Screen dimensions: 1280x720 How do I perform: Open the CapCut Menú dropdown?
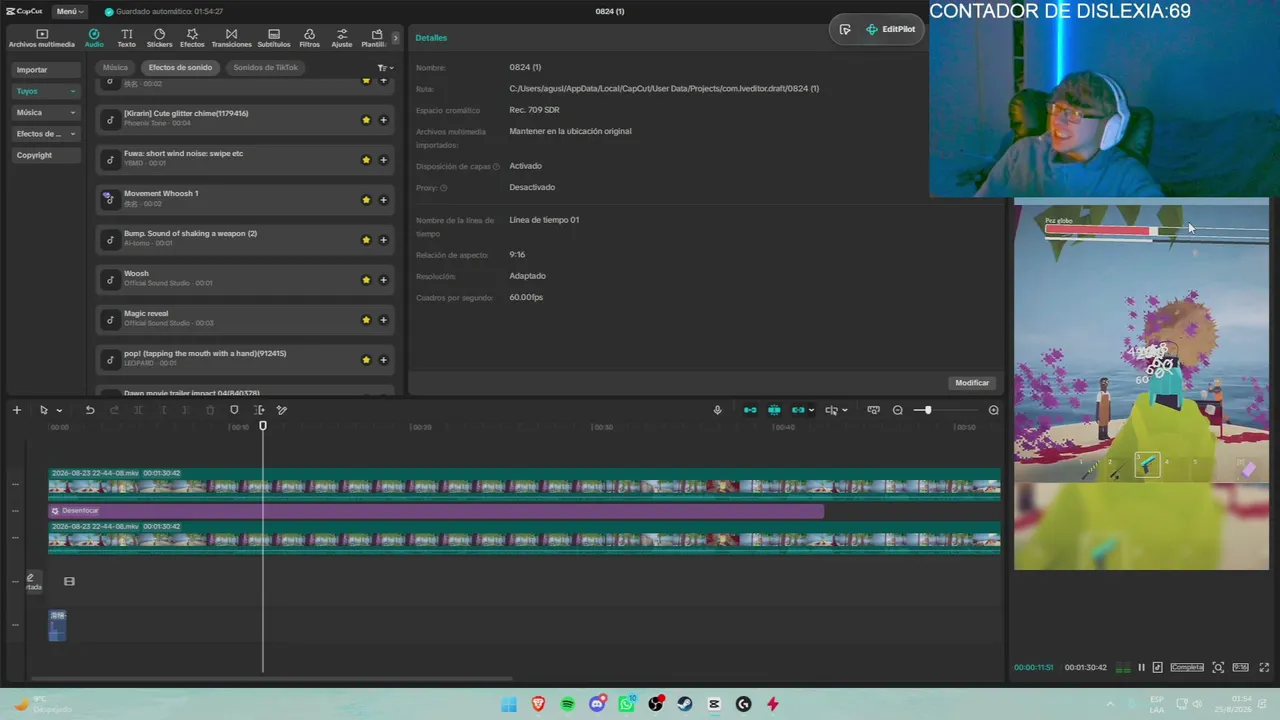[x=69, y=11]
